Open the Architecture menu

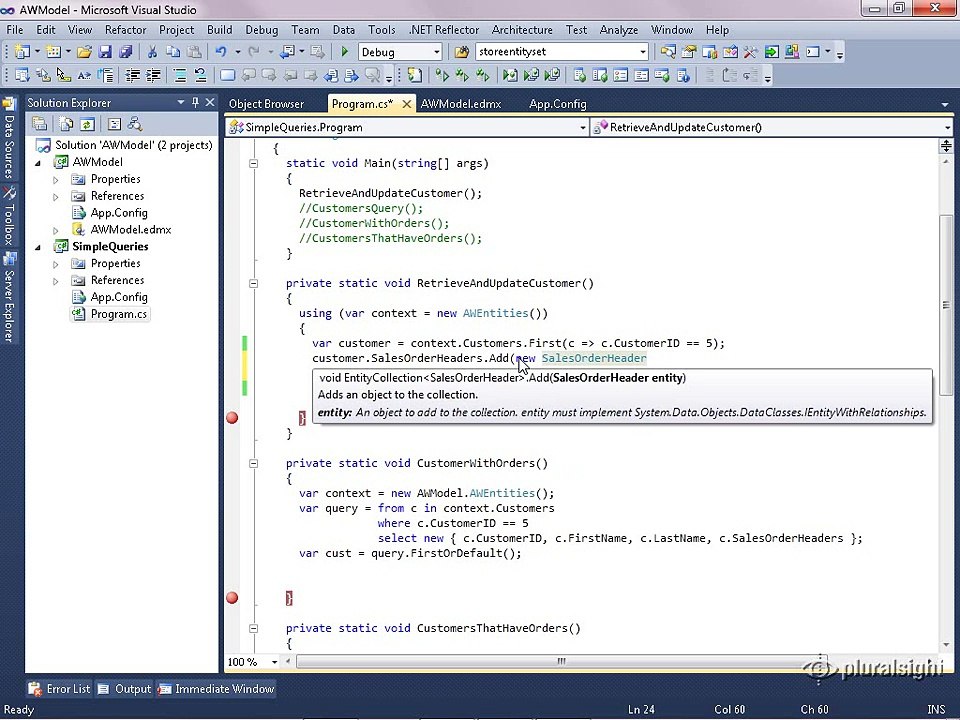(x=522, y=29)
